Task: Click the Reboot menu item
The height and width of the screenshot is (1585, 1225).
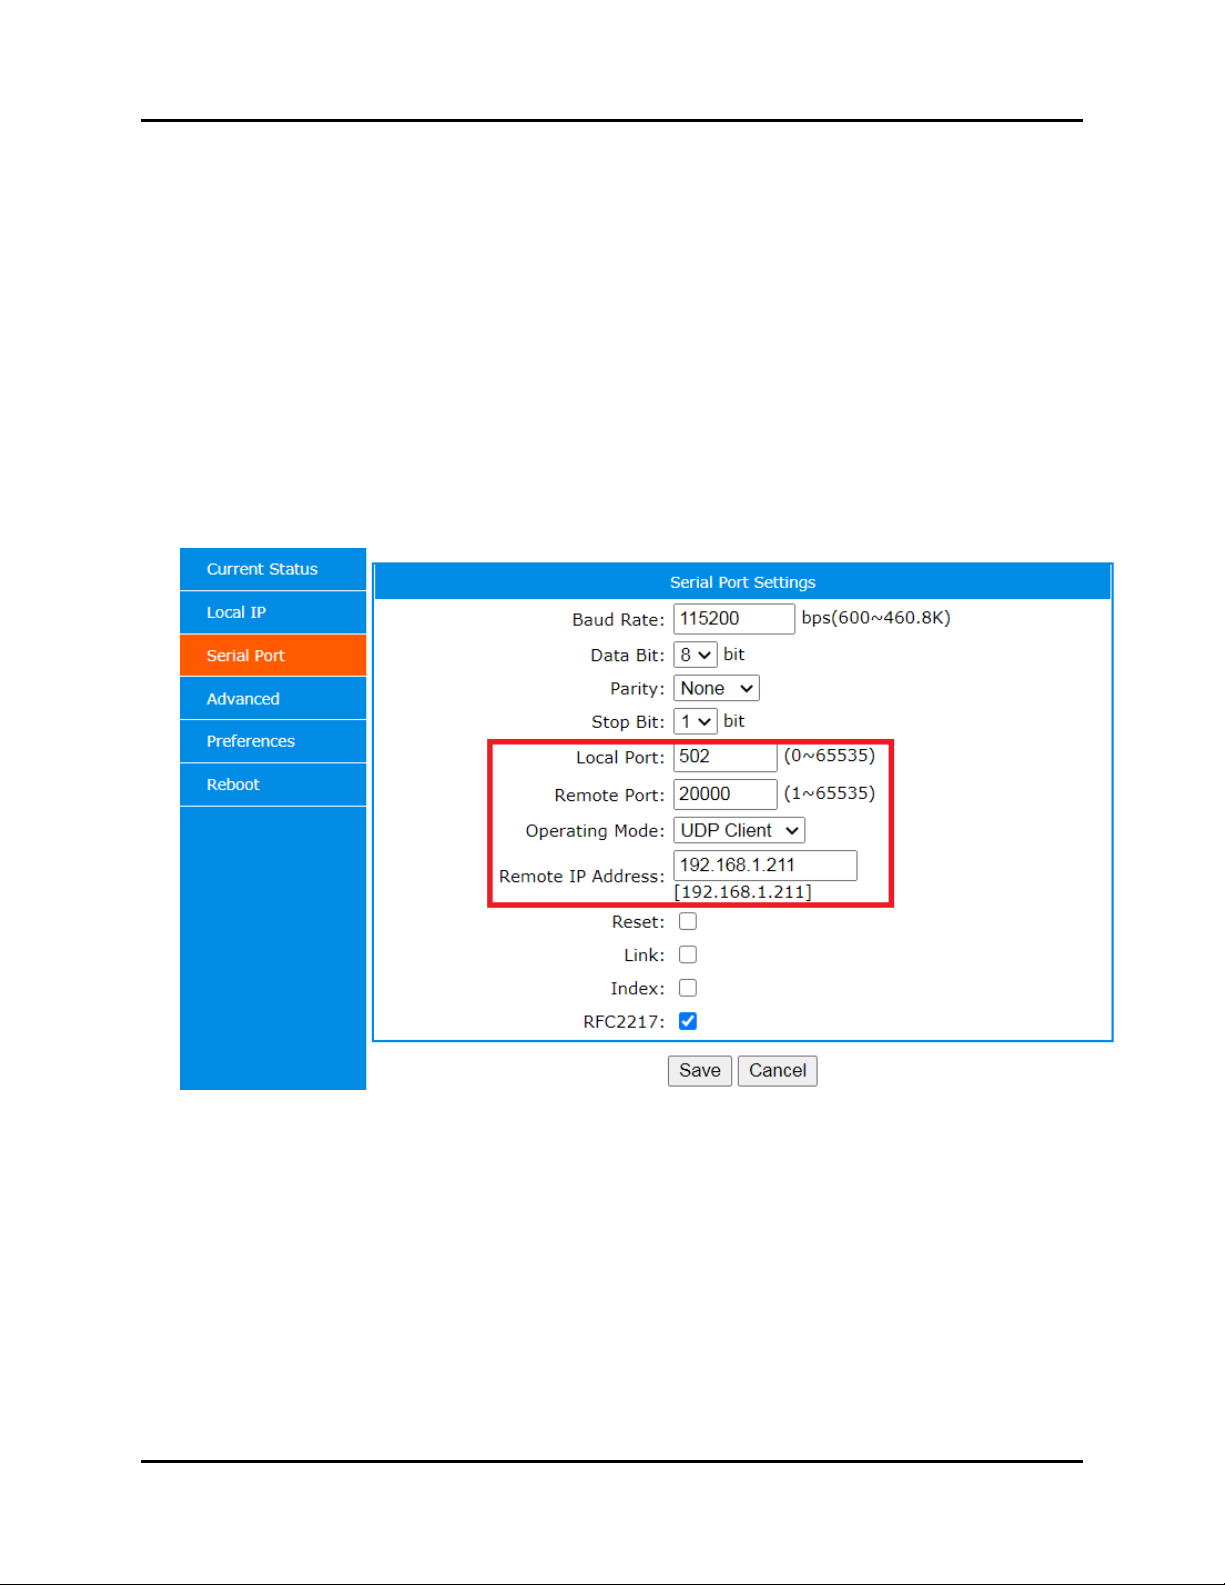Action: point(272,784)
